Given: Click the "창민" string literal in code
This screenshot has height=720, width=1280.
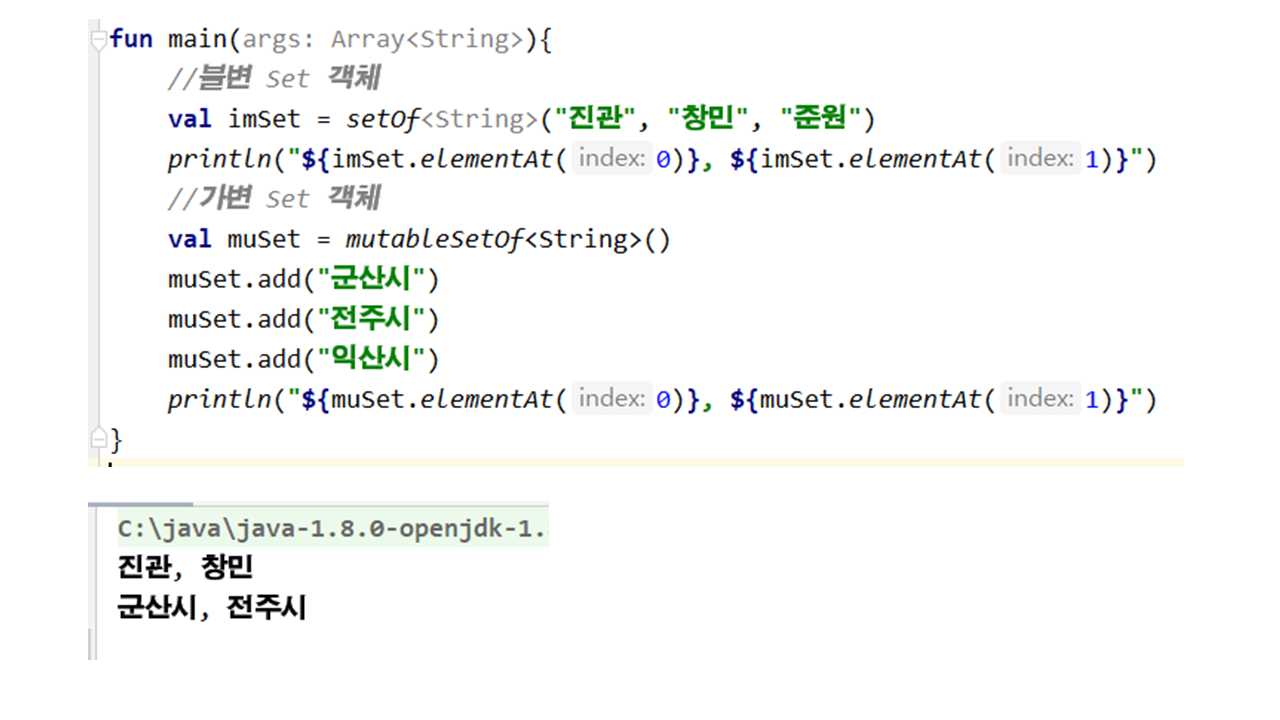Looking at the screenshot, I should click(x=709, y=120).
